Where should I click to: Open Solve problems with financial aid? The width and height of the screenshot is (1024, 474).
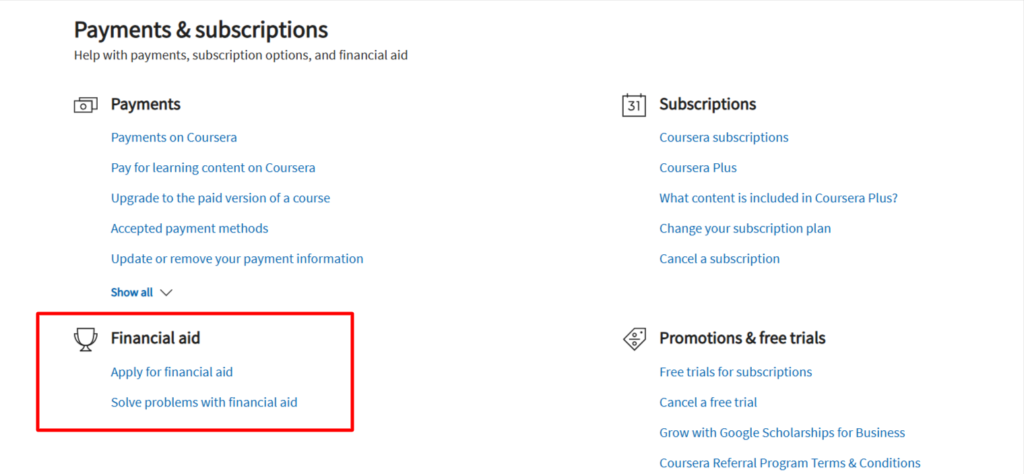coord(204,403)
